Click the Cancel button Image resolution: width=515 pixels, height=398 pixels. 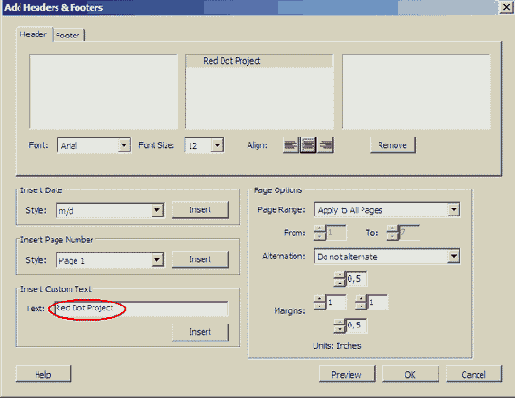point(474,374)
